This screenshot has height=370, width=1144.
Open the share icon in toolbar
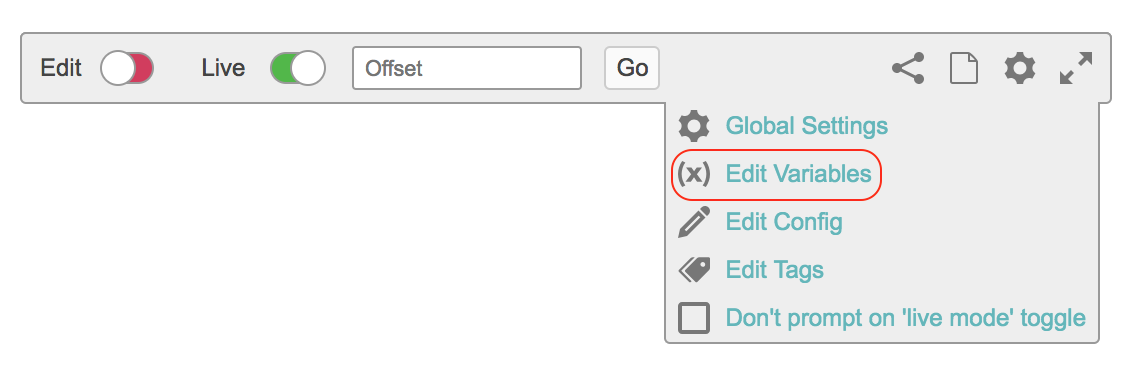[x=908, y=69]
